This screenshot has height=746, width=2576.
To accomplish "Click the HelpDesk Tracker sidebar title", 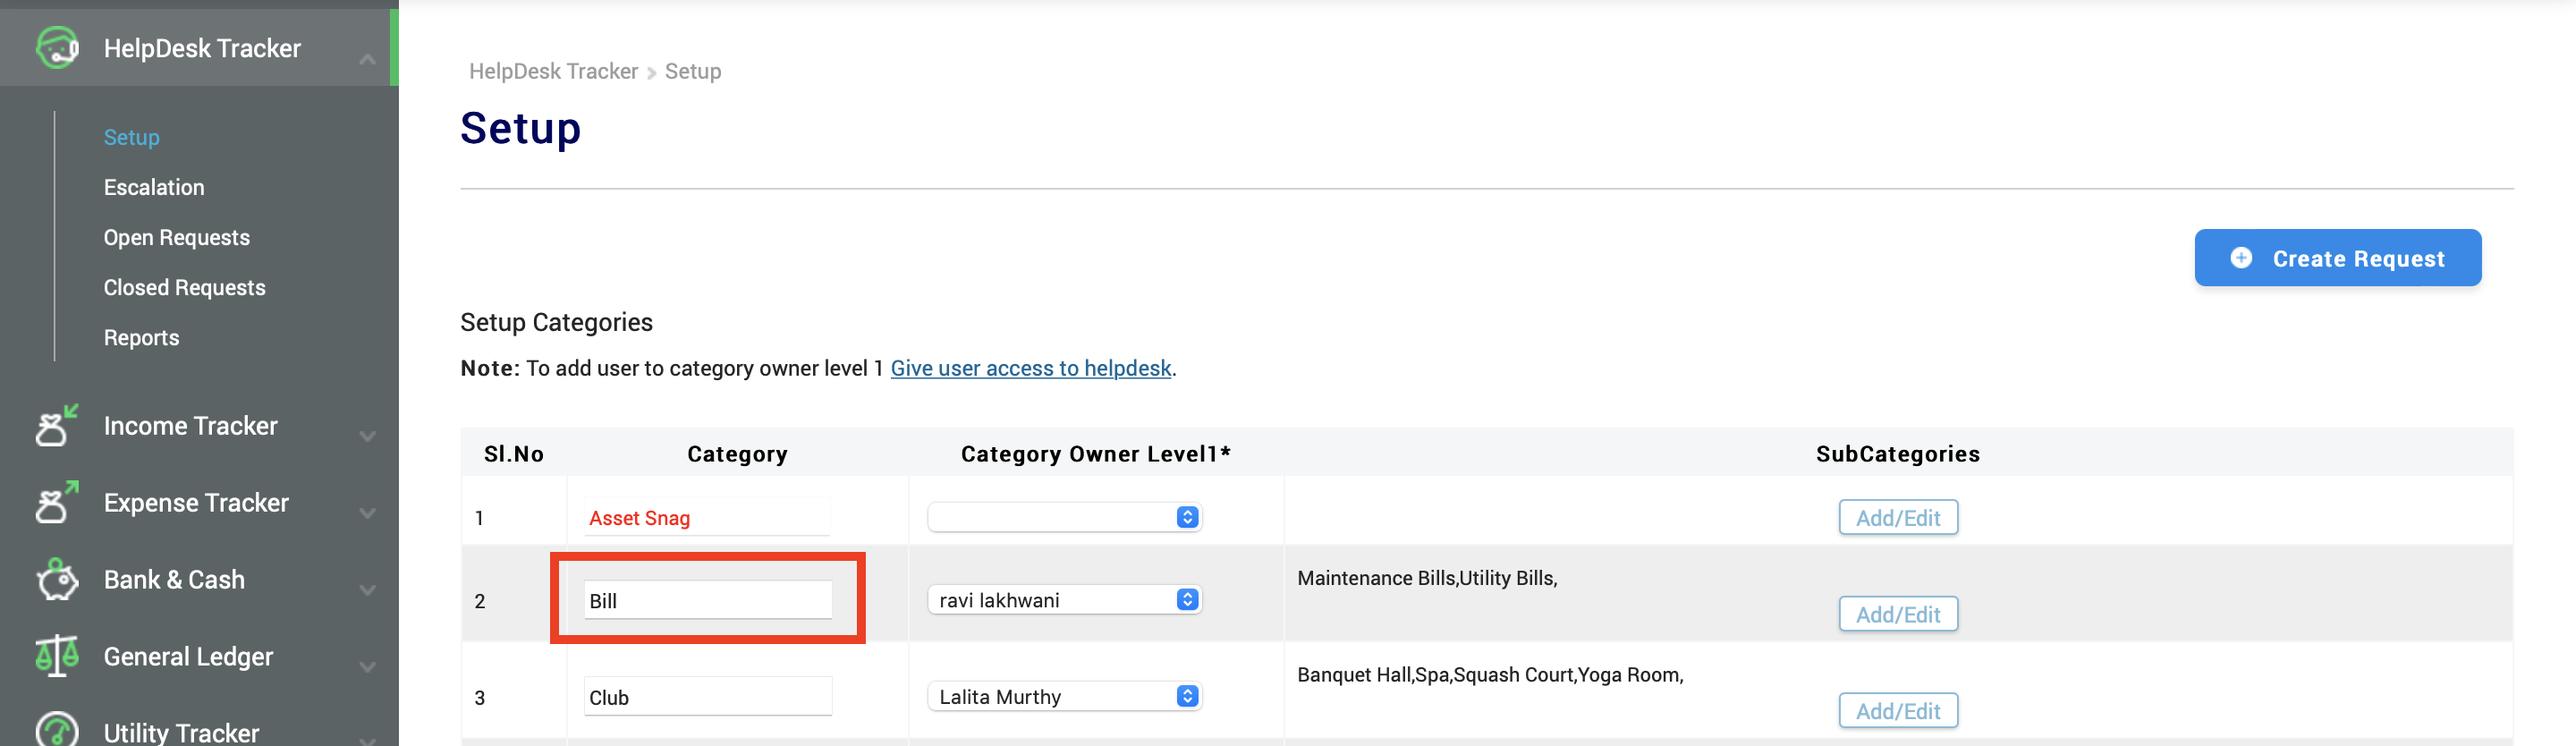I will pos(202,48).
